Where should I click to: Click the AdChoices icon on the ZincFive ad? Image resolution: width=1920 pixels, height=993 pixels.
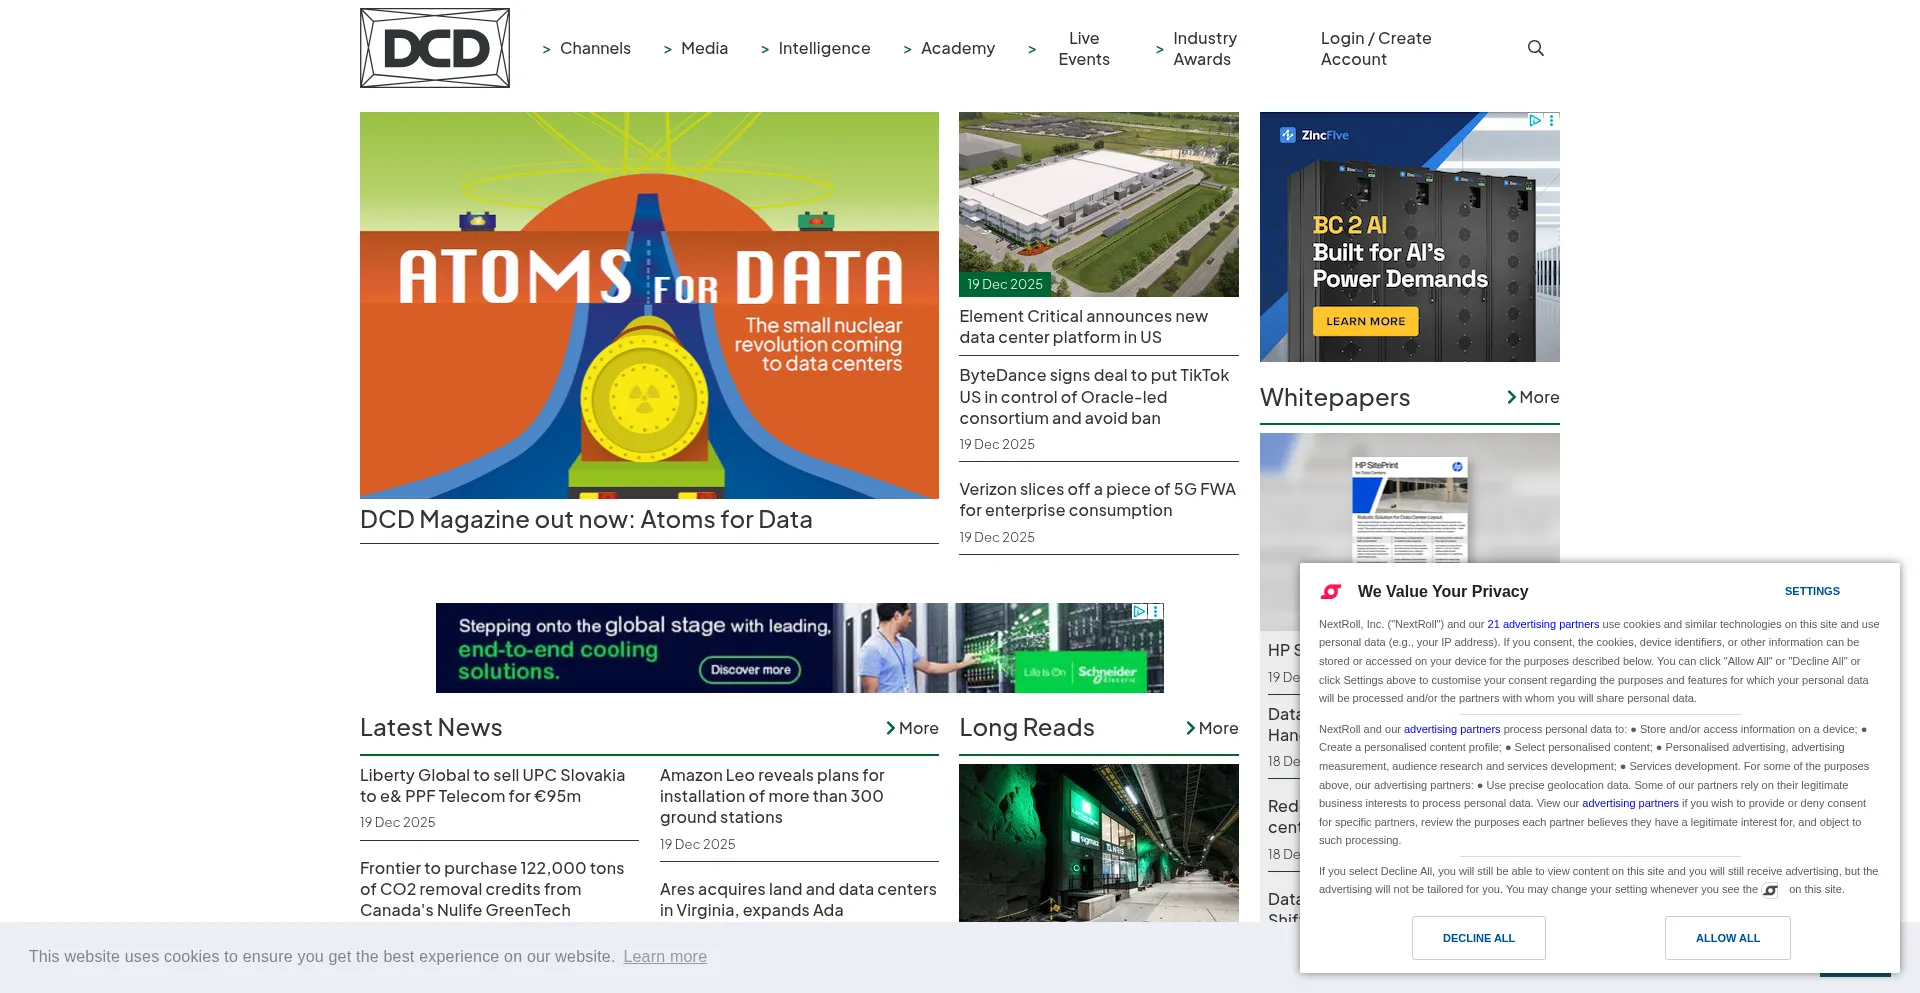pyautogui.click(x=1536, y=121)
